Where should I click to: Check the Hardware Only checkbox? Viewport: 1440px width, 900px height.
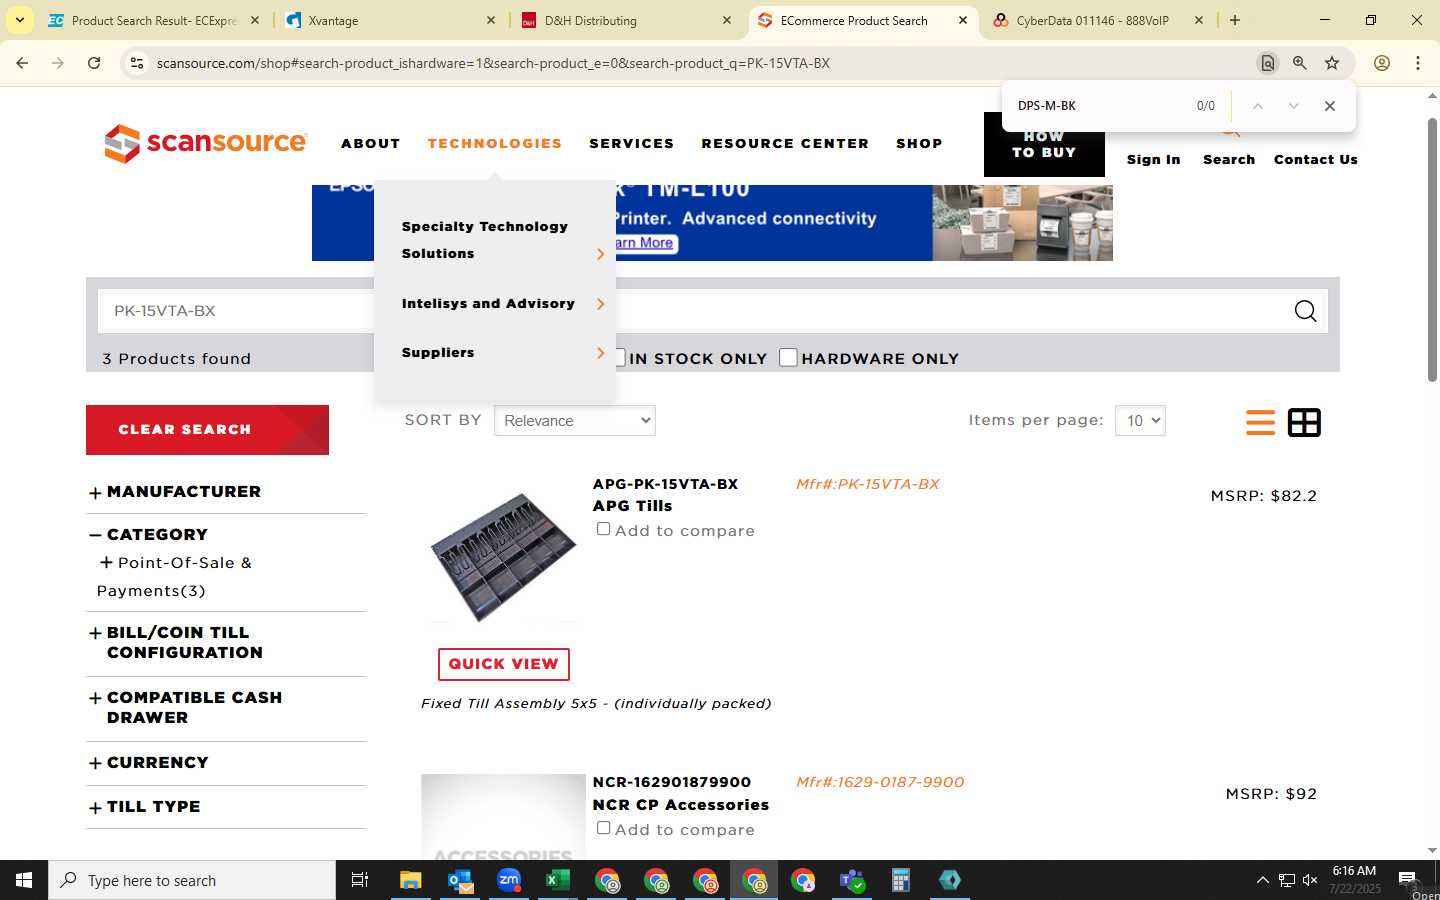pyautogui.click(x=788, y=357)
